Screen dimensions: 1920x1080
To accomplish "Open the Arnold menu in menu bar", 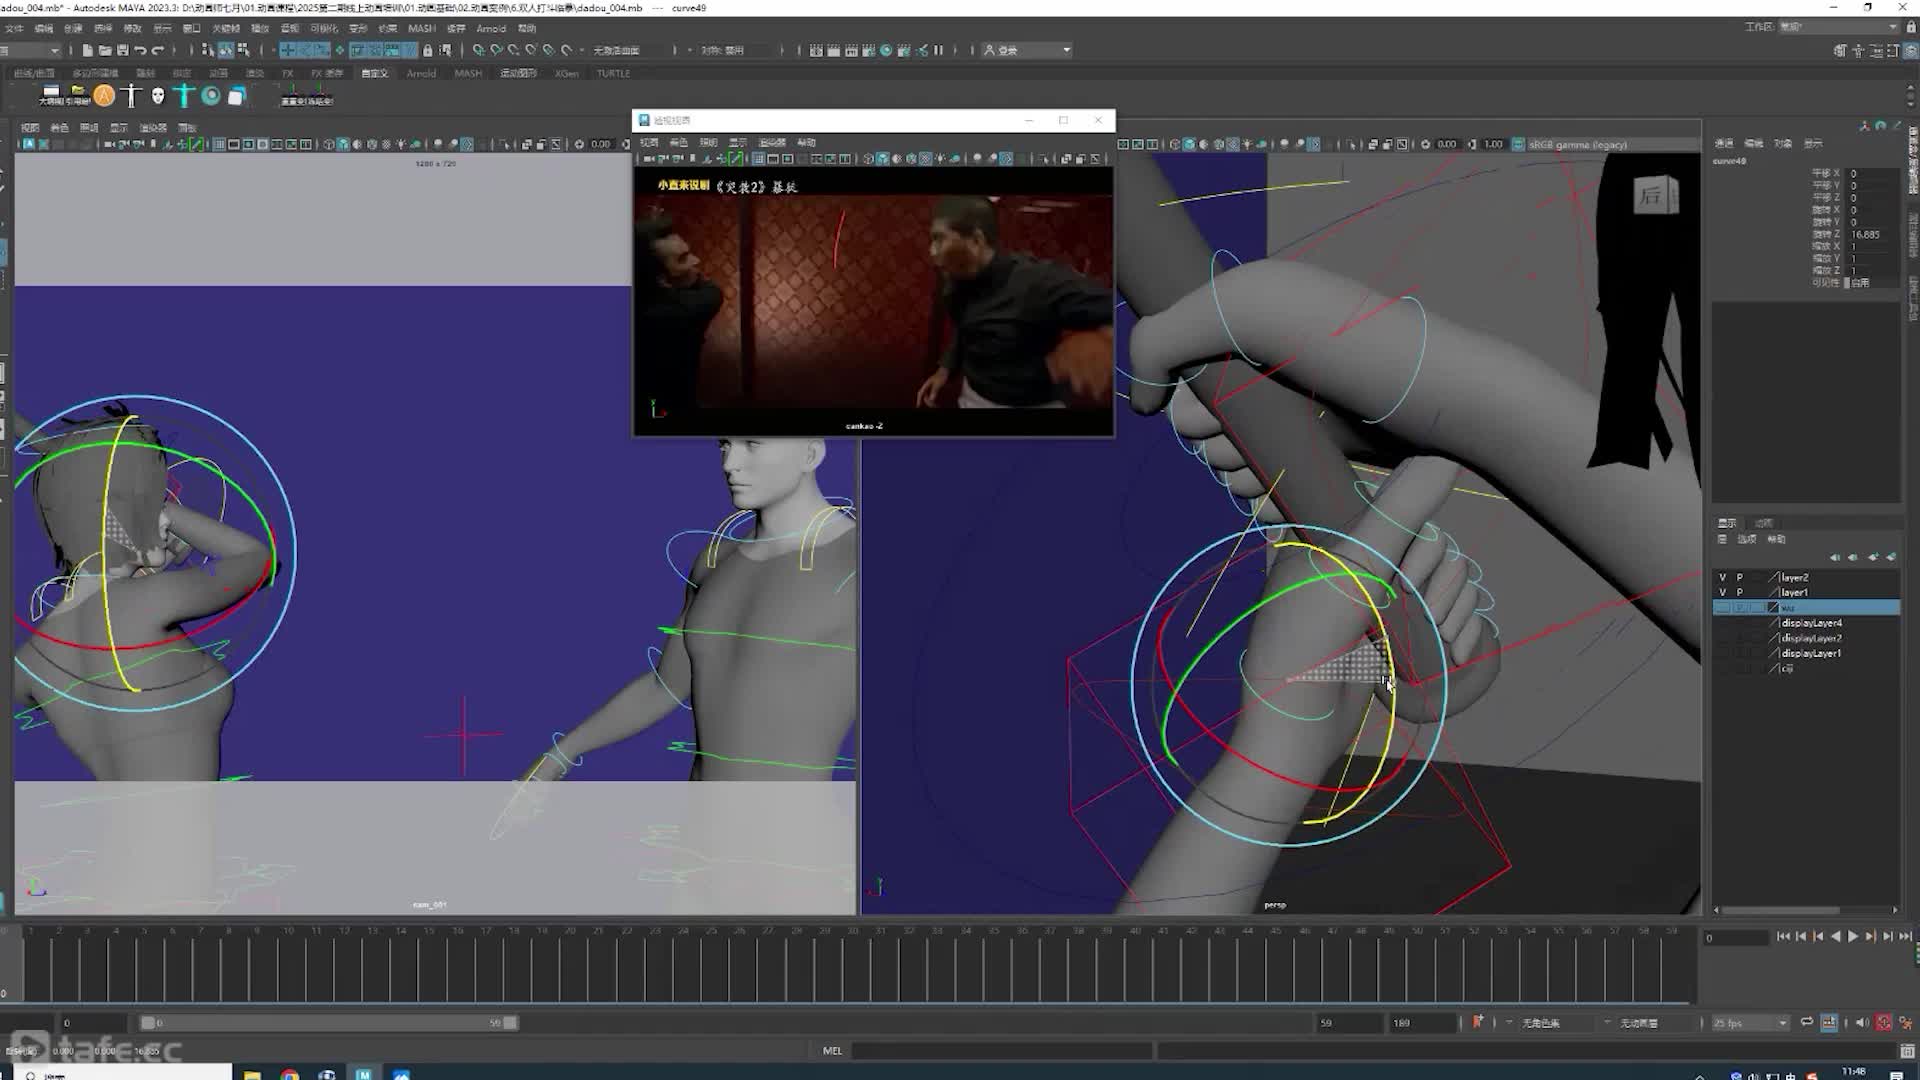I will click(490, 28).
